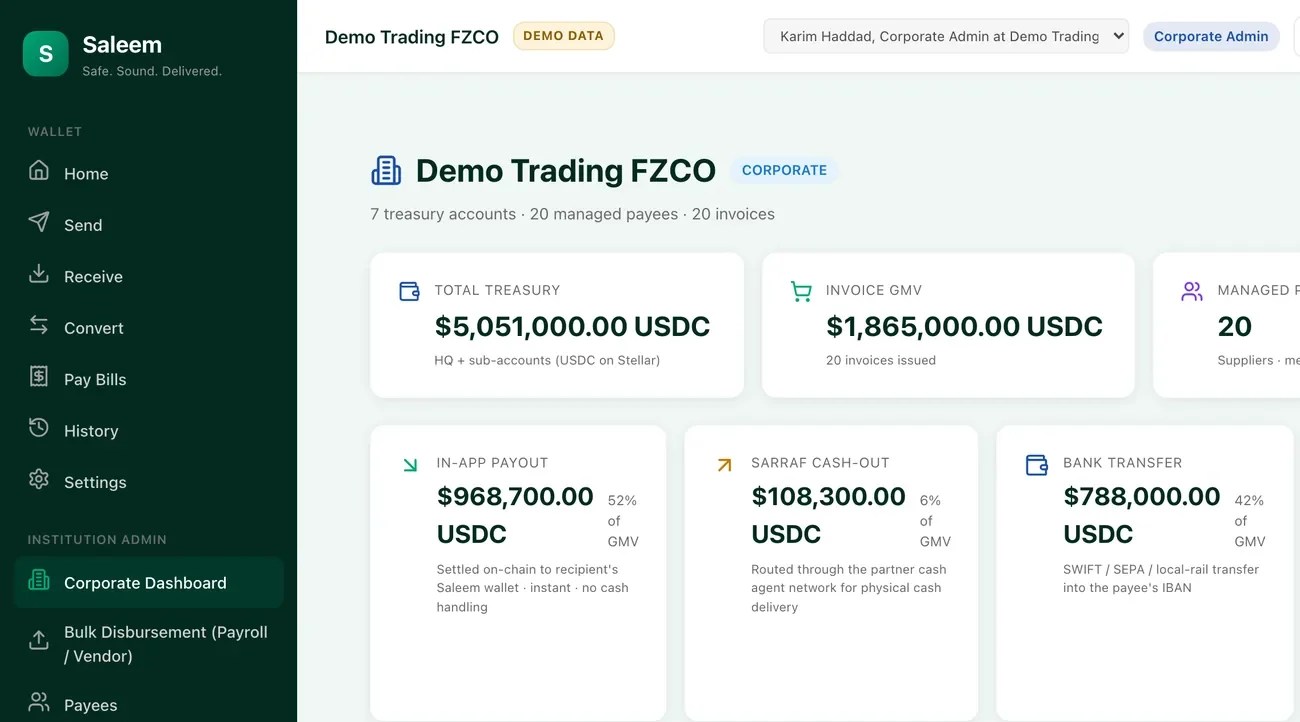1300x722 pixels.
Task: Go to Settings in the sidebar
Action: (x=149, y=482)
